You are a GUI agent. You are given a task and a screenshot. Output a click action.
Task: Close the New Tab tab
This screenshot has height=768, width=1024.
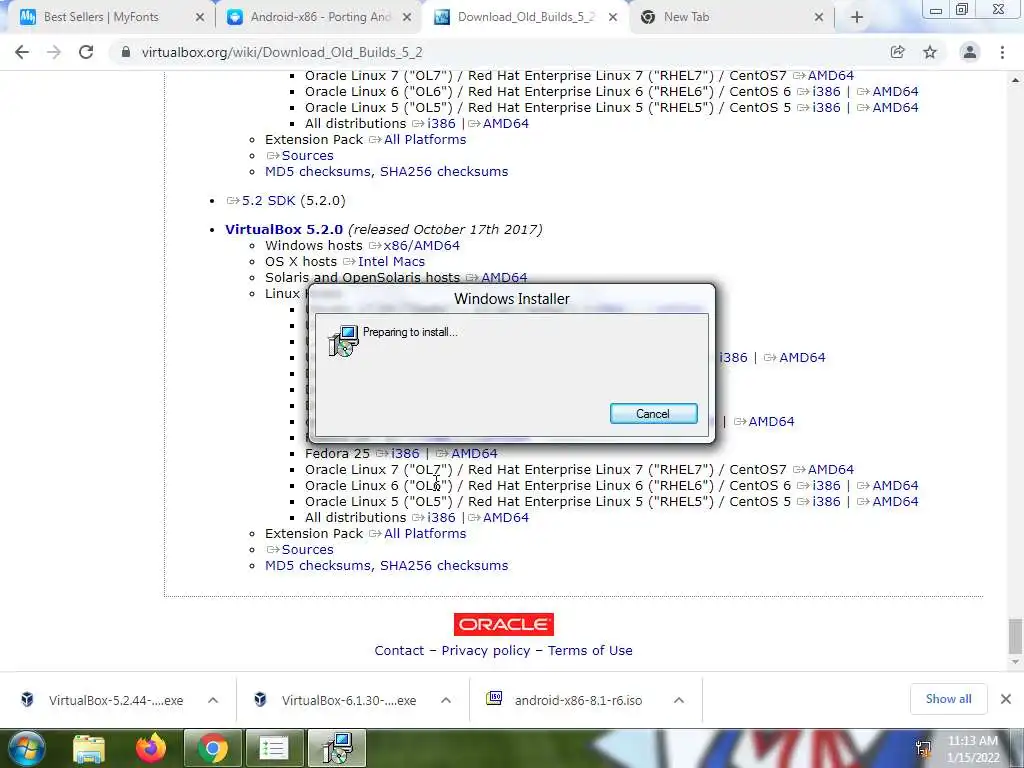click(x=819, y=18)
